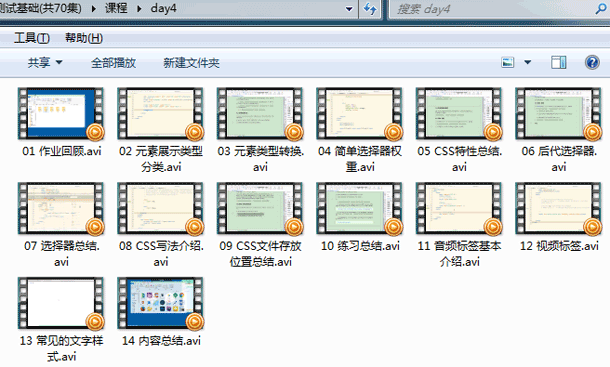Open the view options dropdown arrow
Viewport: 610px width, 367px height.
528,62
